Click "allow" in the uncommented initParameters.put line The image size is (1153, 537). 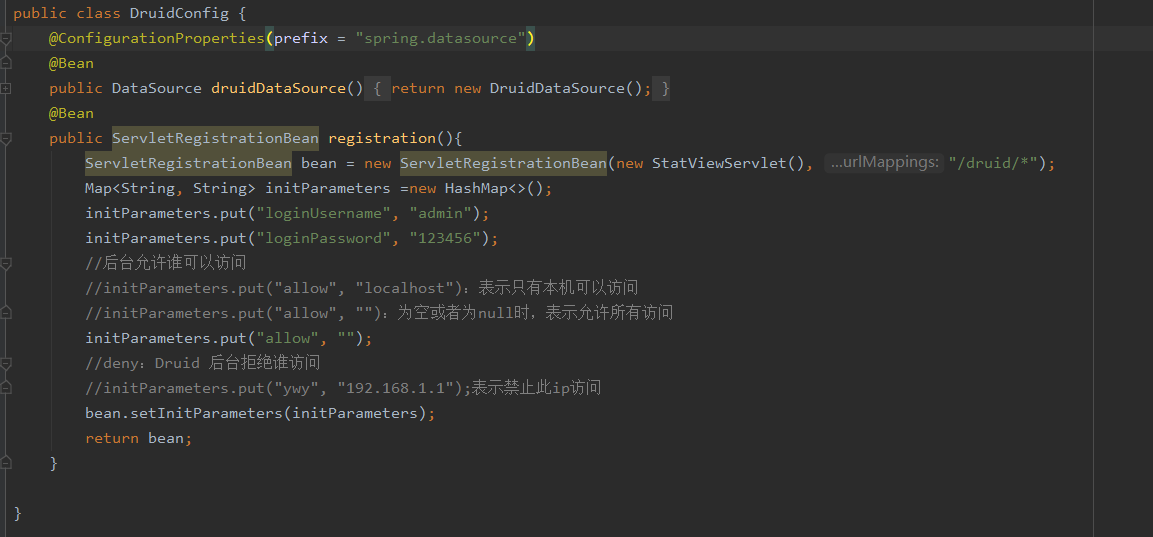288,338
